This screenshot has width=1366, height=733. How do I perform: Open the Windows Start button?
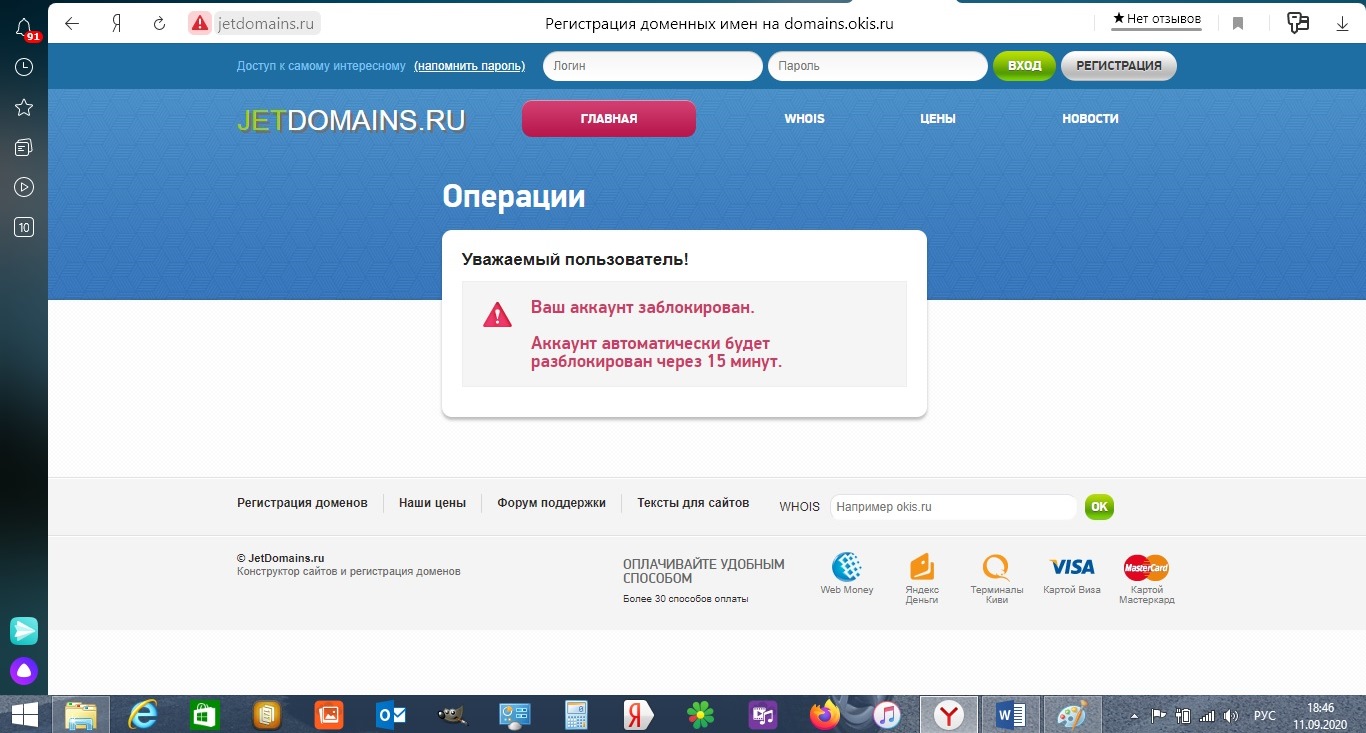click(x=24, y=714)
